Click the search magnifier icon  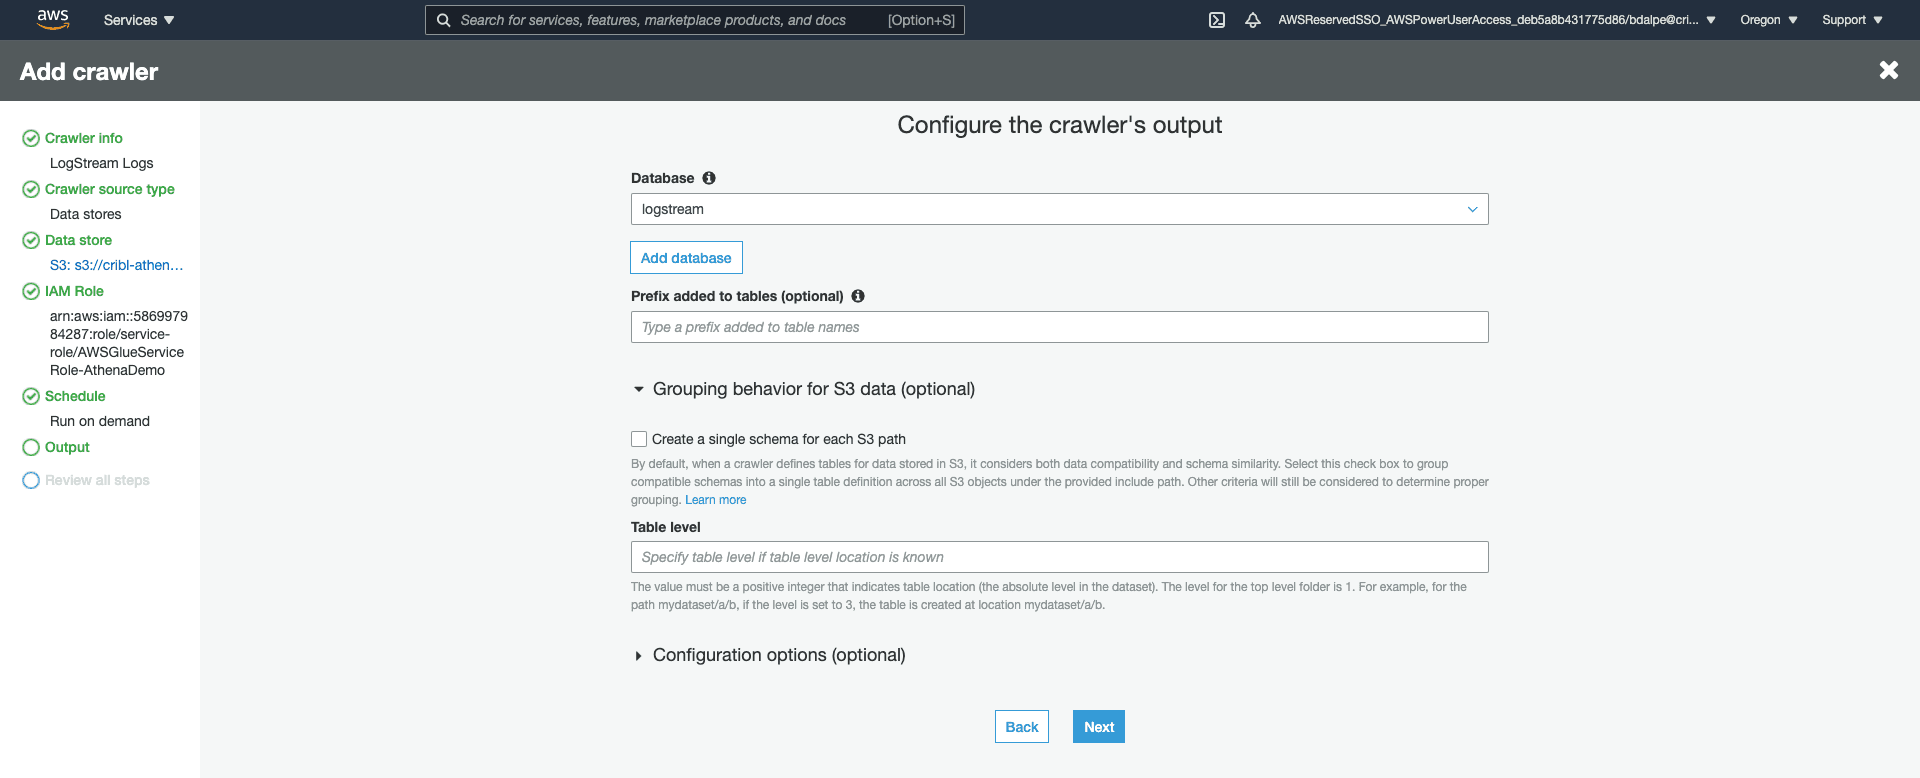444,20
